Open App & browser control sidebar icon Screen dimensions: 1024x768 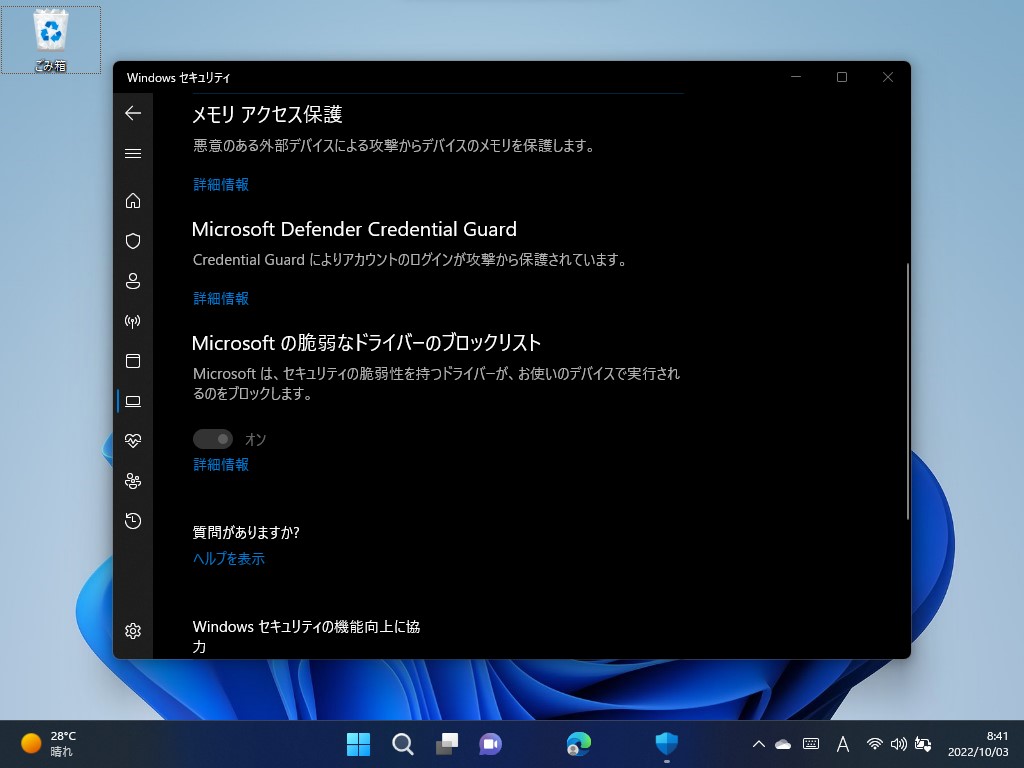coord(133,361)
